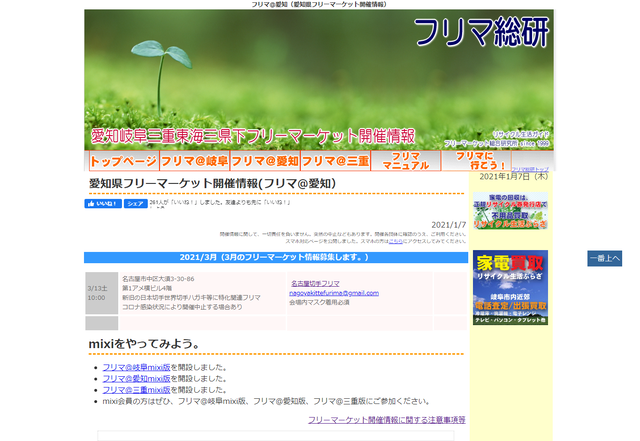Click the フリマに行こう！ tab

(x=476, y=161)
